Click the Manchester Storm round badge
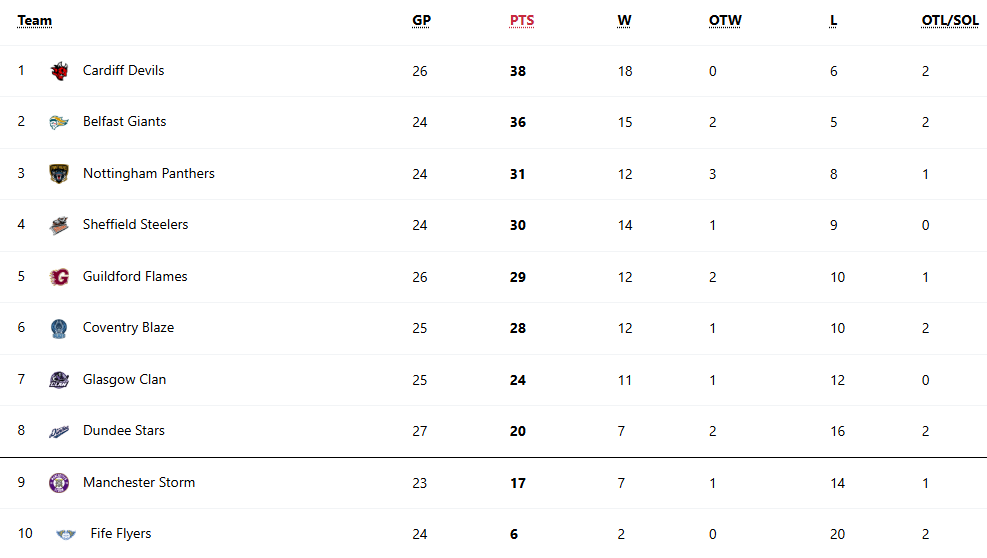Viewport: 987px width, 558px height. click(x=59, y=483)
